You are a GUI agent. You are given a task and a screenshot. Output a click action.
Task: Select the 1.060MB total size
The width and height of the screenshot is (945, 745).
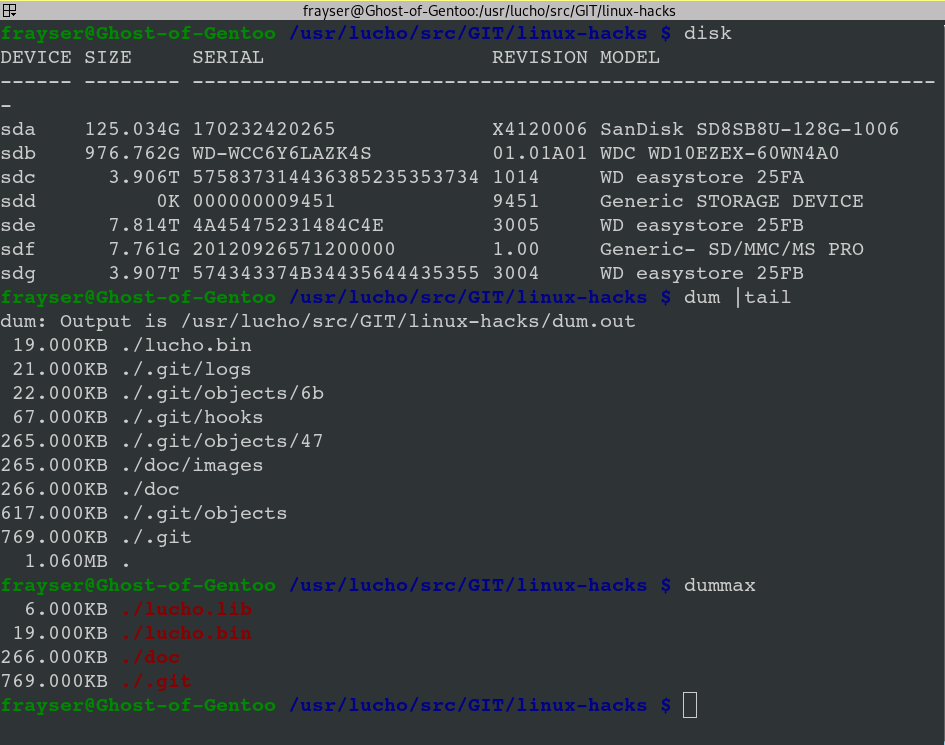[66, 561]
